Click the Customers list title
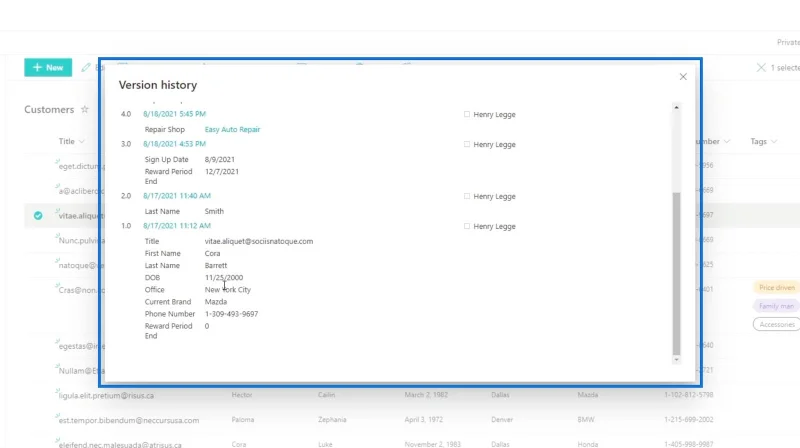 [49, 110]
